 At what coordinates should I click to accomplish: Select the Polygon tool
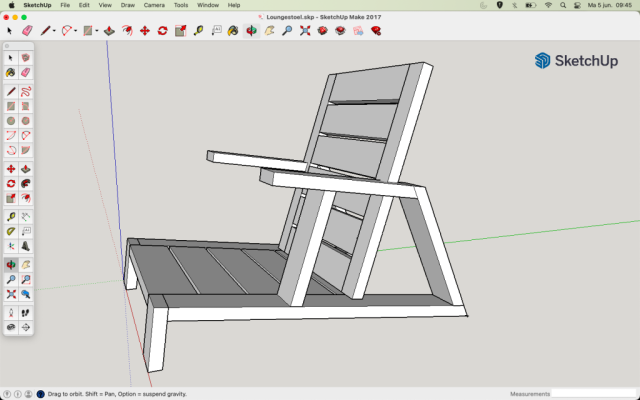(25, 121)
